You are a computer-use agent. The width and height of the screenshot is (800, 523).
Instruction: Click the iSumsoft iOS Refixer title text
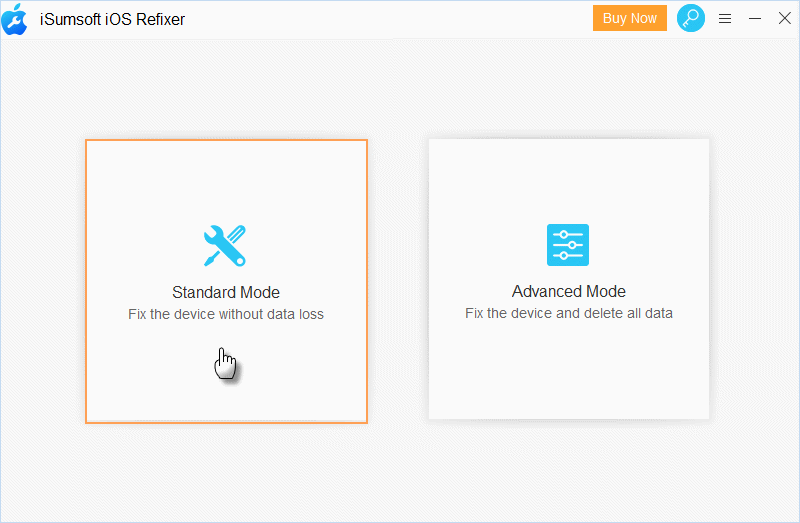click(112, 19)
